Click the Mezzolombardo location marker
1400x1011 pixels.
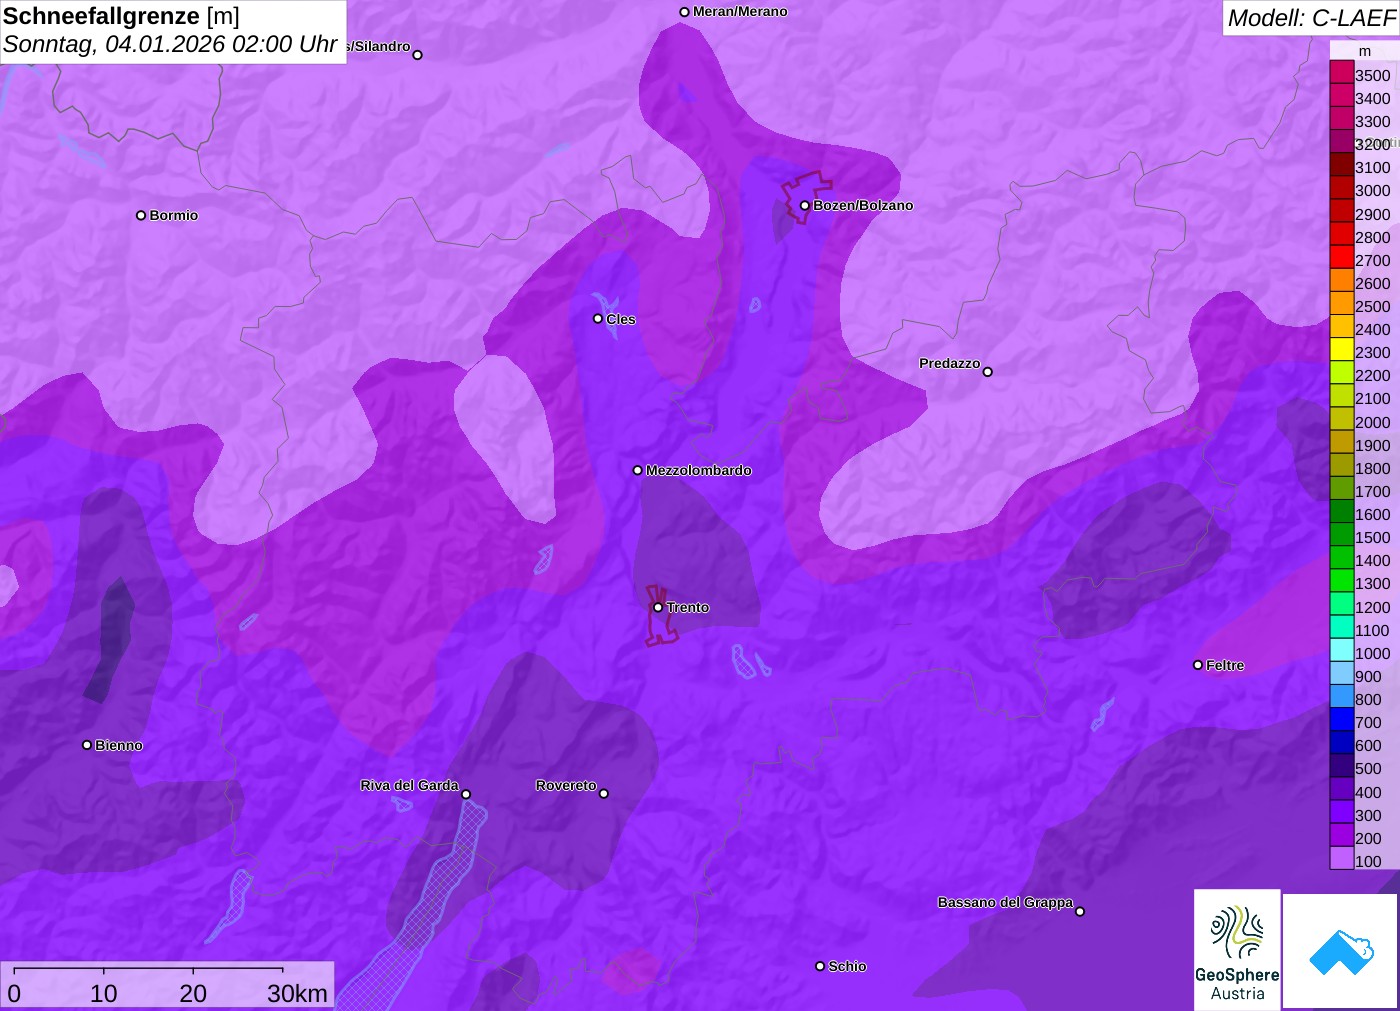pyautogui.click(x=638, y=470)
